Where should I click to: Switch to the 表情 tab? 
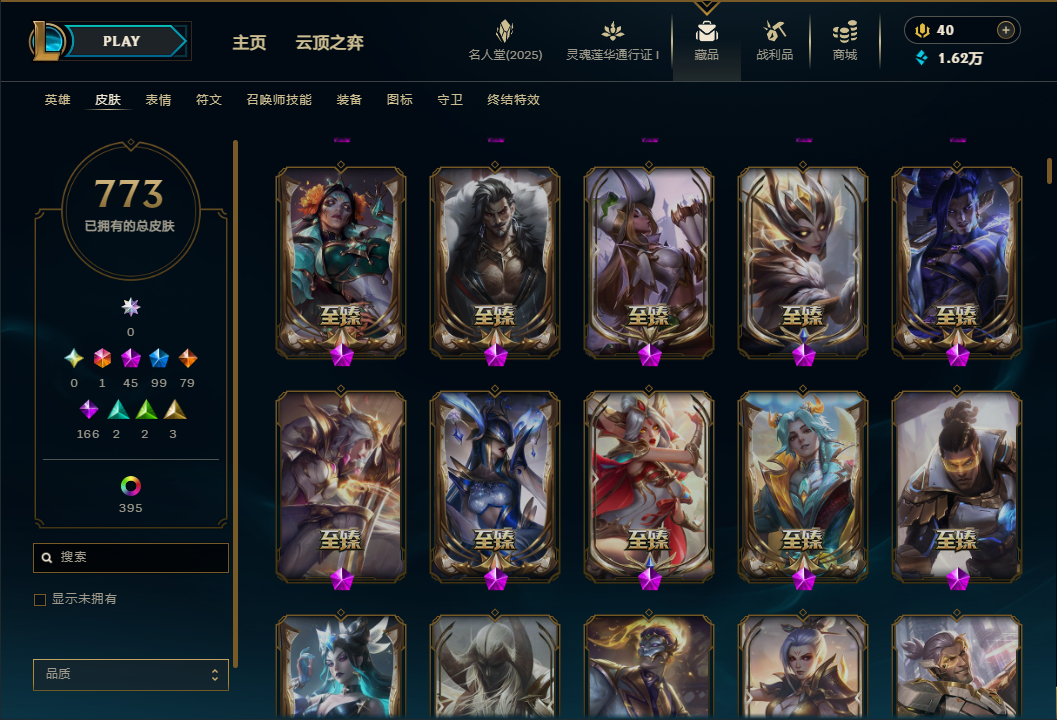158,100
